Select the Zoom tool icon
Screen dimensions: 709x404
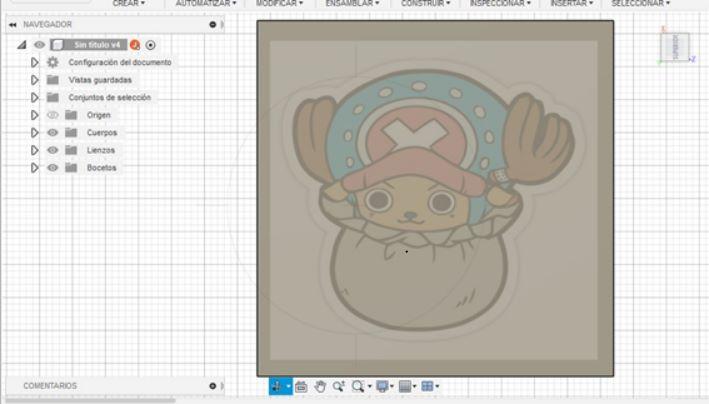coord(339,386)
